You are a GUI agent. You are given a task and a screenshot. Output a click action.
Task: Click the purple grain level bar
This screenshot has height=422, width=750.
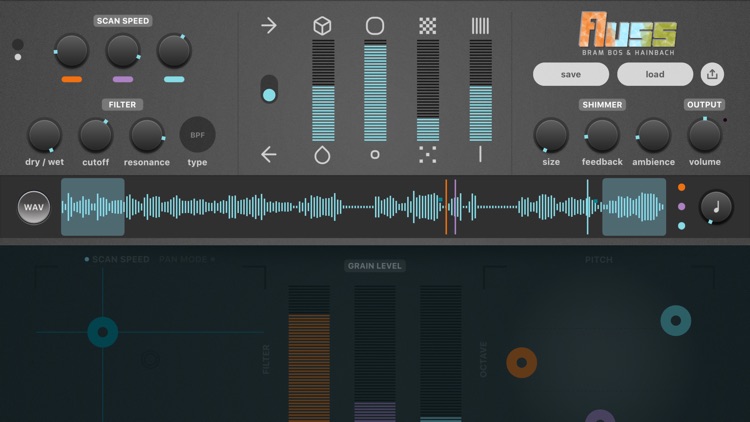(x=375, y=354)
